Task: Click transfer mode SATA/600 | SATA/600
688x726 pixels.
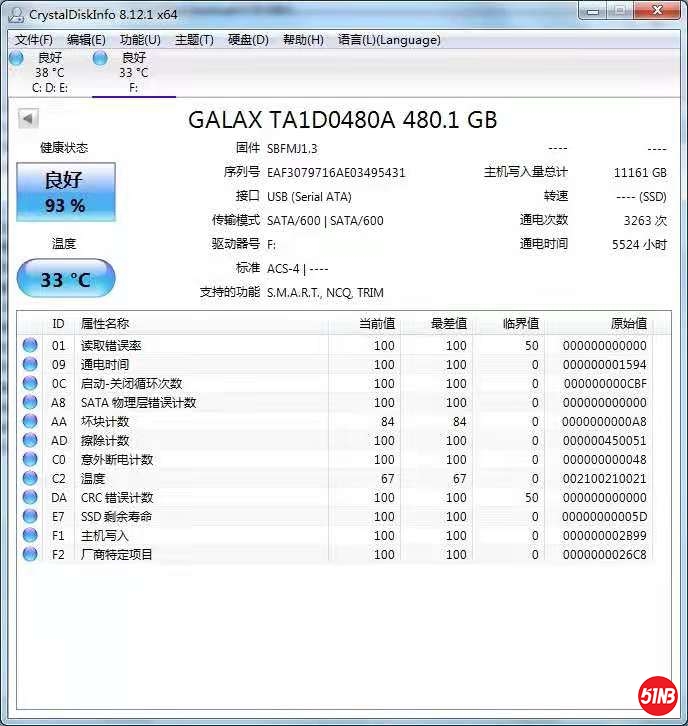Action: [x=325, y=221]
